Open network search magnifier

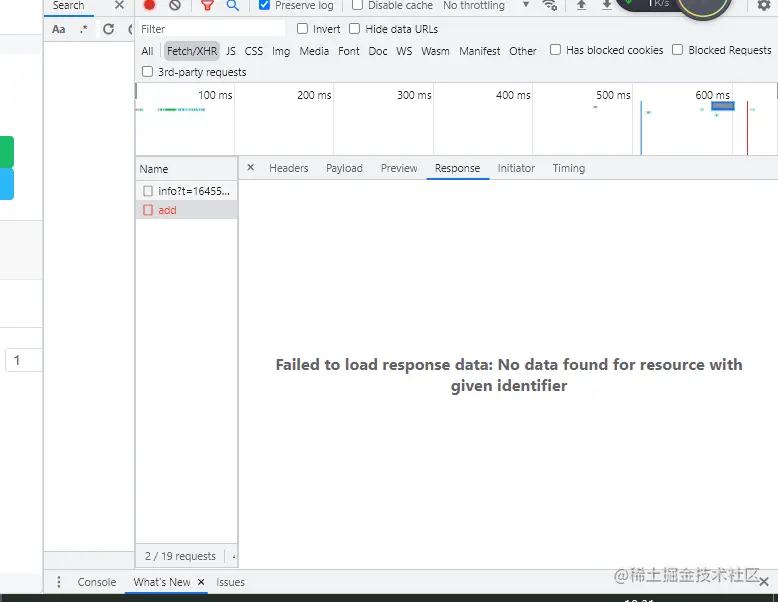pos(232,5)
